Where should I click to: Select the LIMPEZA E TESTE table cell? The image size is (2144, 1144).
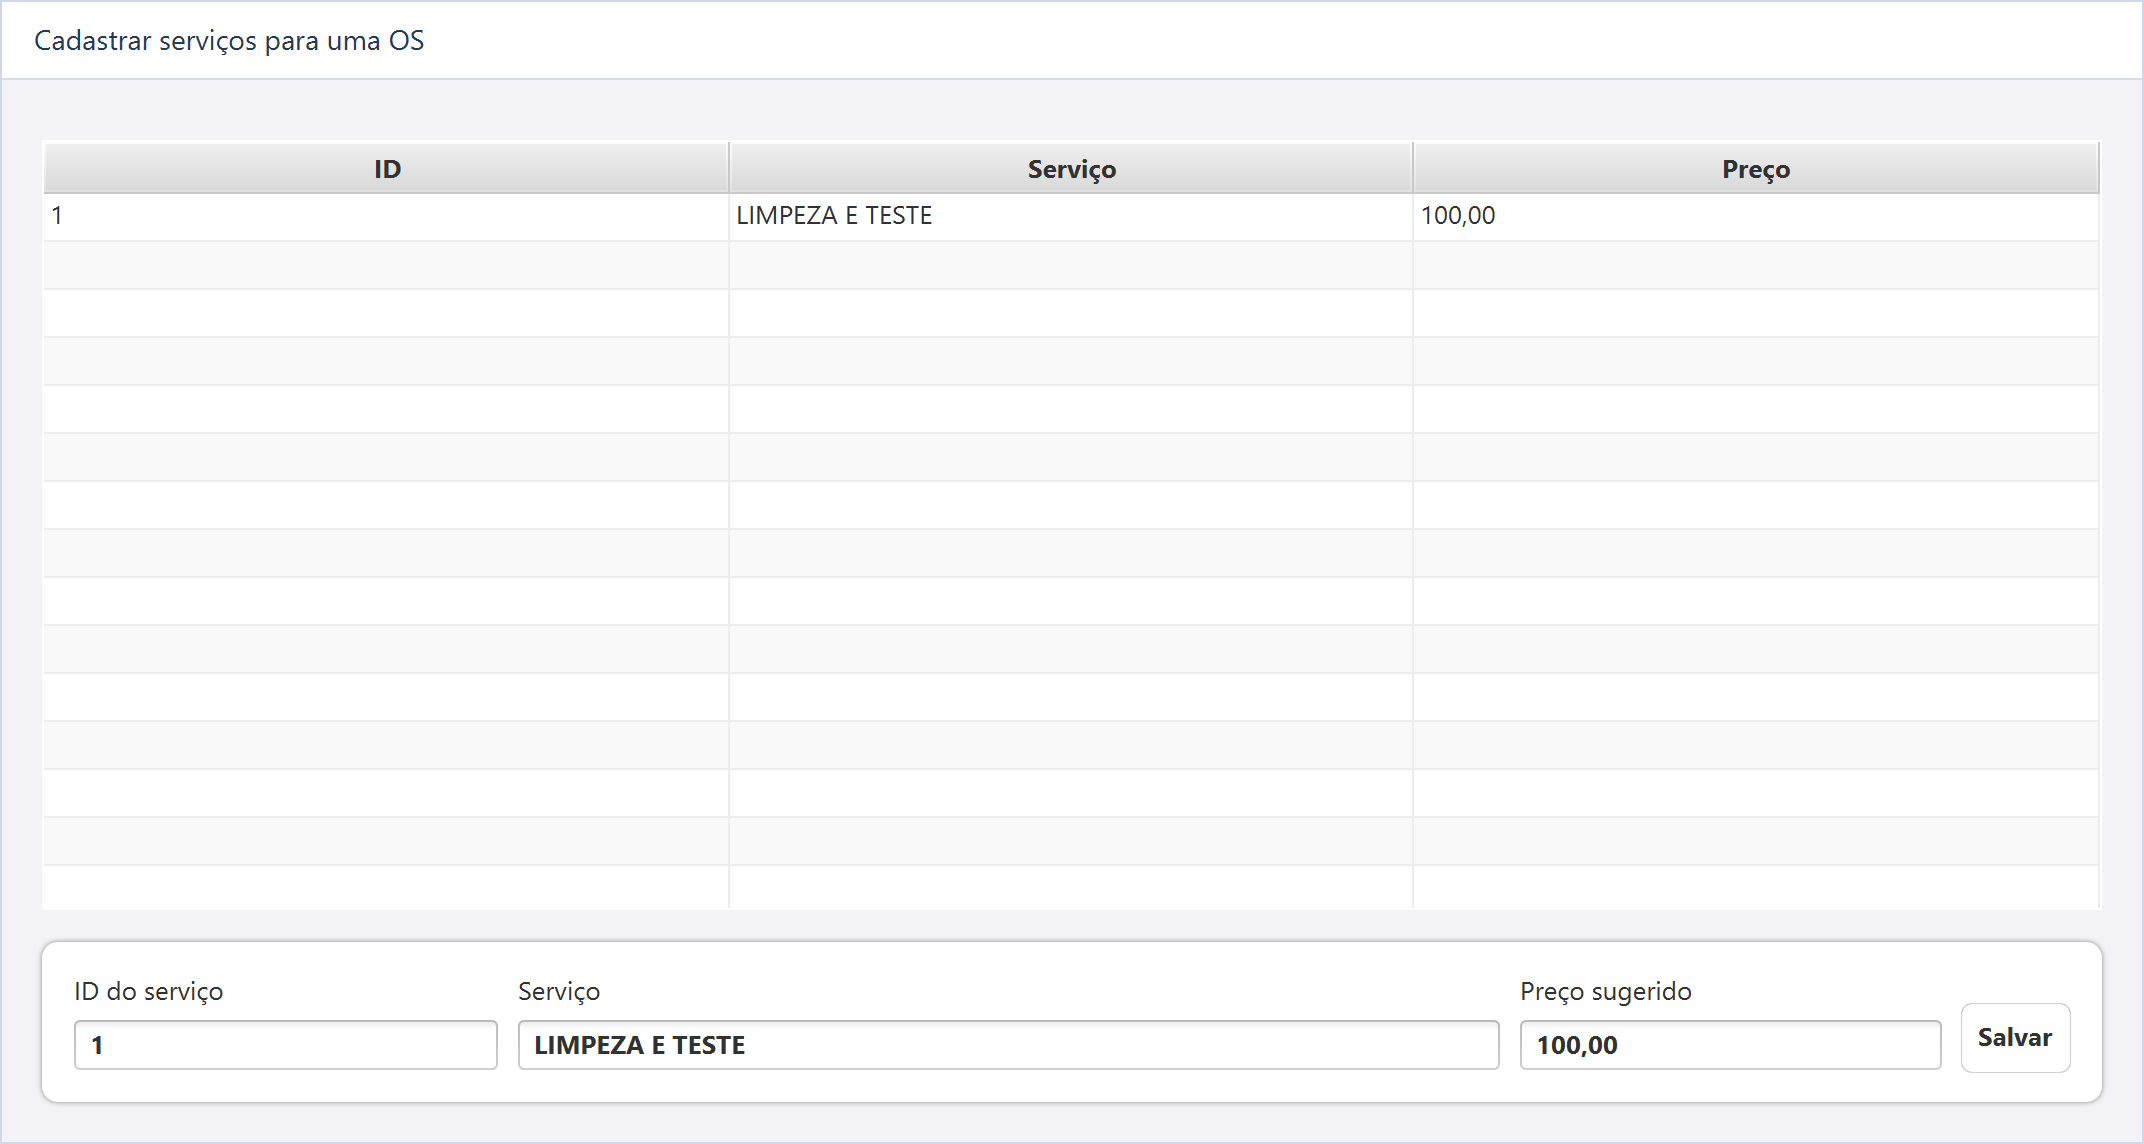tap(1071, 216)
